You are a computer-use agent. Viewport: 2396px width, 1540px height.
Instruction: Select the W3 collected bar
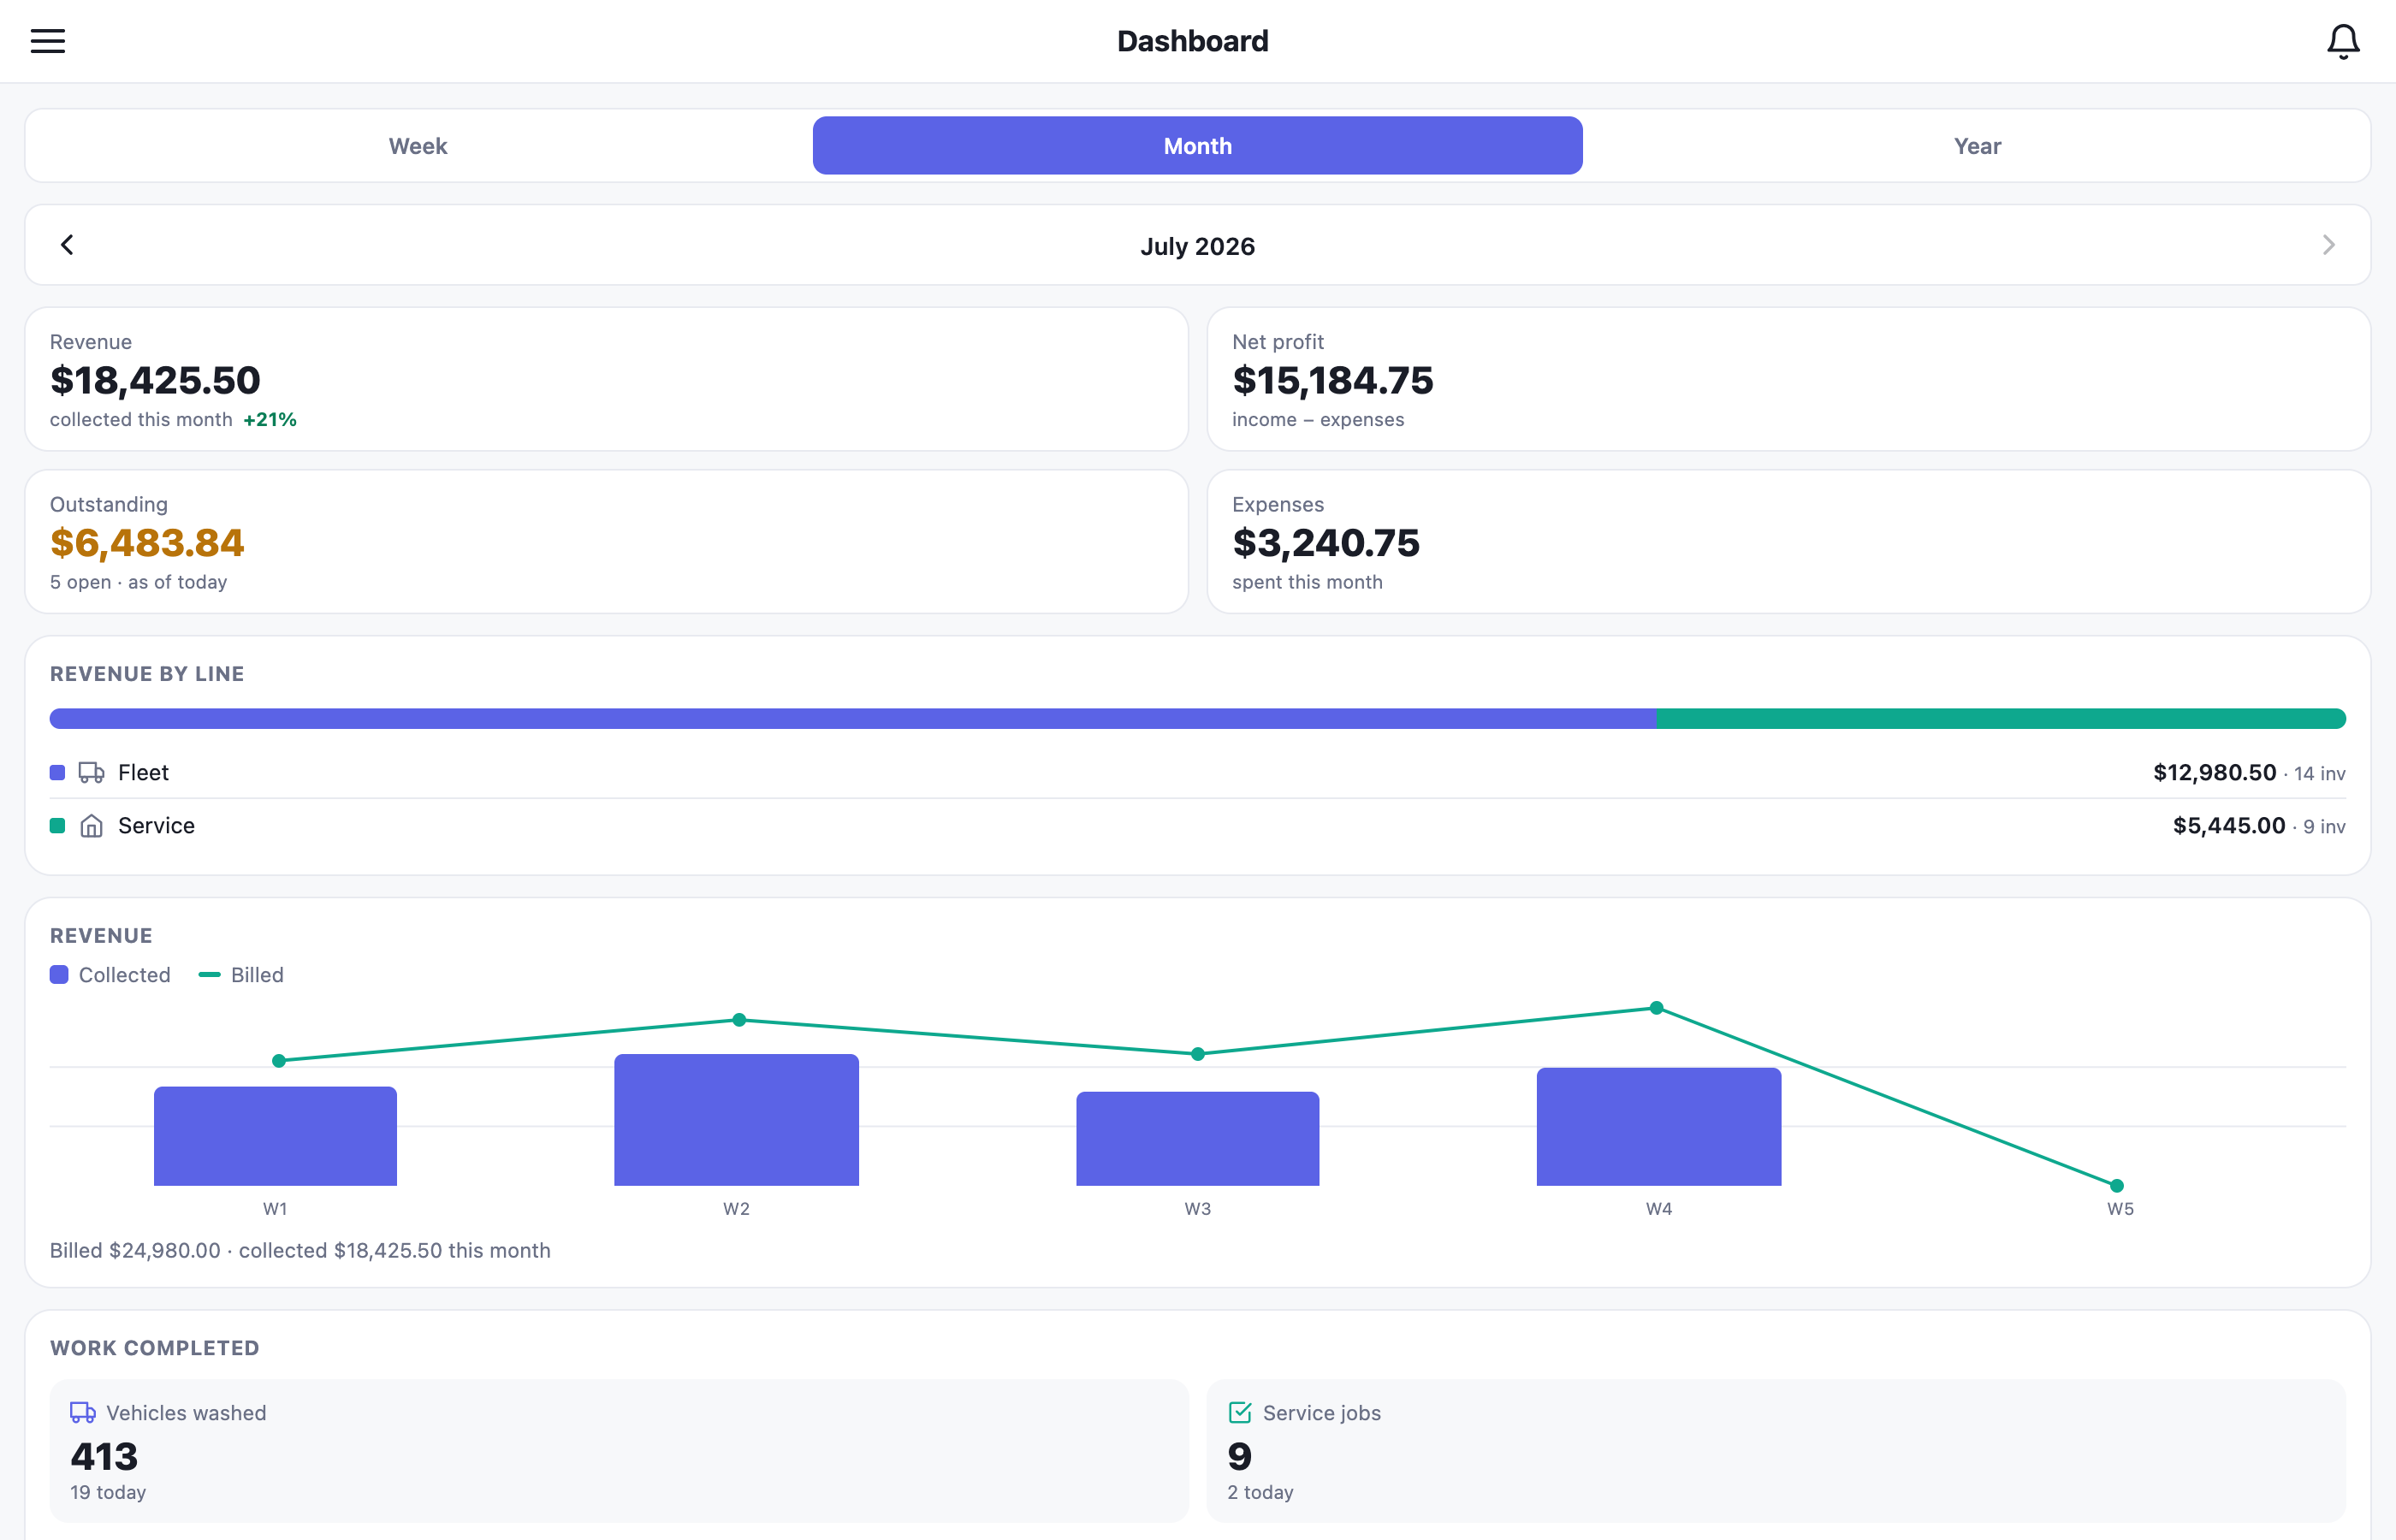pyautogui.click(x=1198, y=1139)
